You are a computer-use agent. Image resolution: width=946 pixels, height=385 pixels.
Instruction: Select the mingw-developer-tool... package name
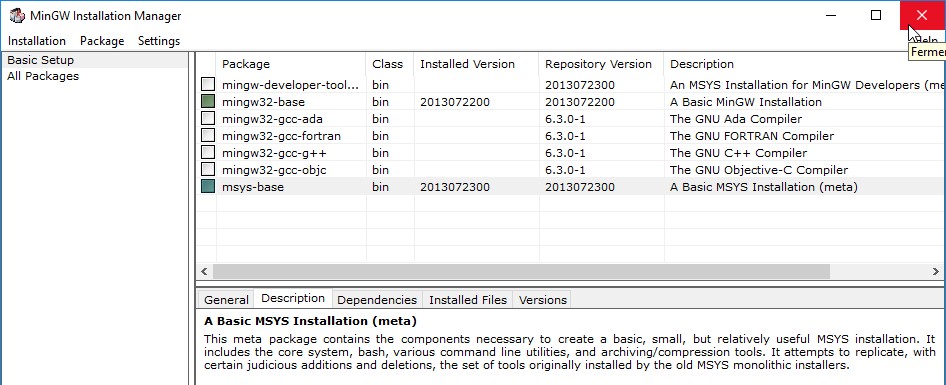tap(291, 85)
